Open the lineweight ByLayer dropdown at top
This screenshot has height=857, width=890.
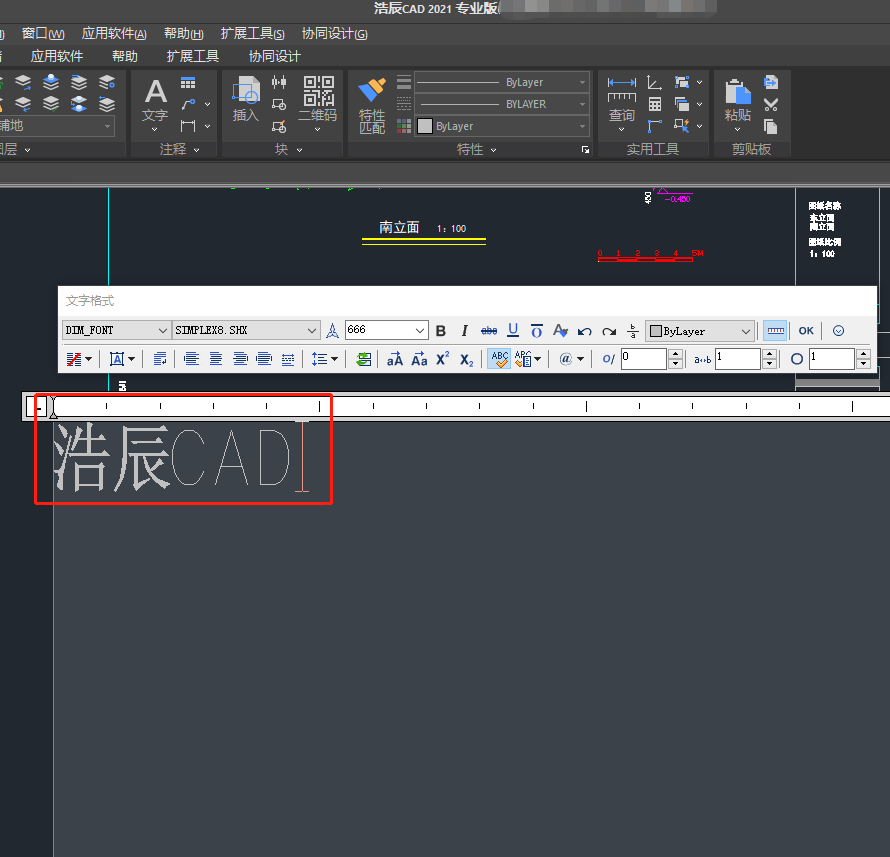(502, 82)
